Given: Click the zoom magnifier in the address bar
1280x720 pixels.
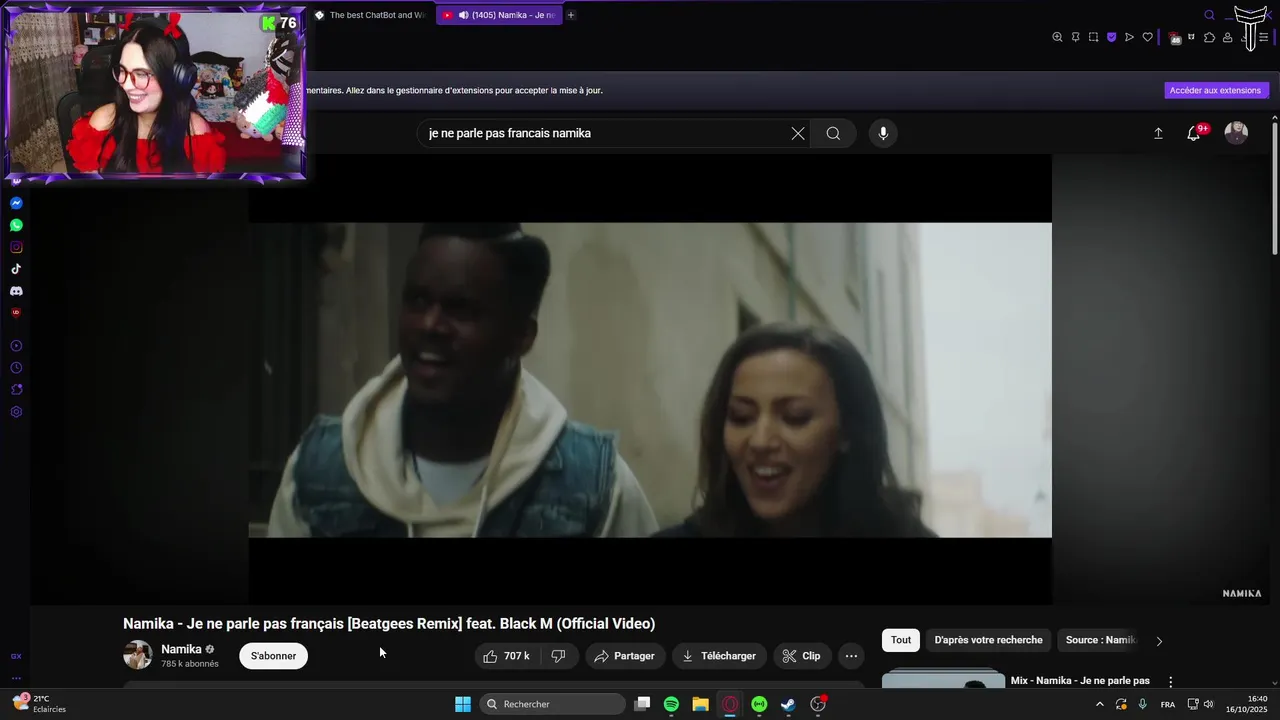Looking at the screenshot, I should [1057, 37].
